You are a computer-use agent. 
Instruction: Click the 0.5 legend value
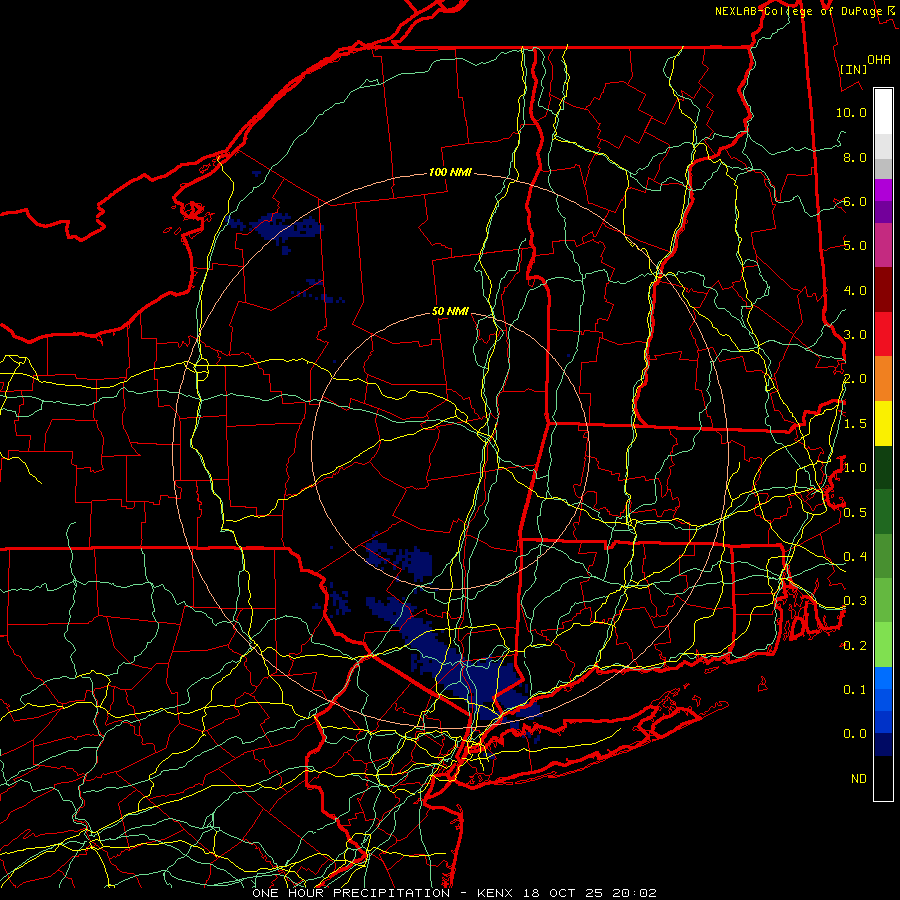pyautogui.click(x=855, y=513)
